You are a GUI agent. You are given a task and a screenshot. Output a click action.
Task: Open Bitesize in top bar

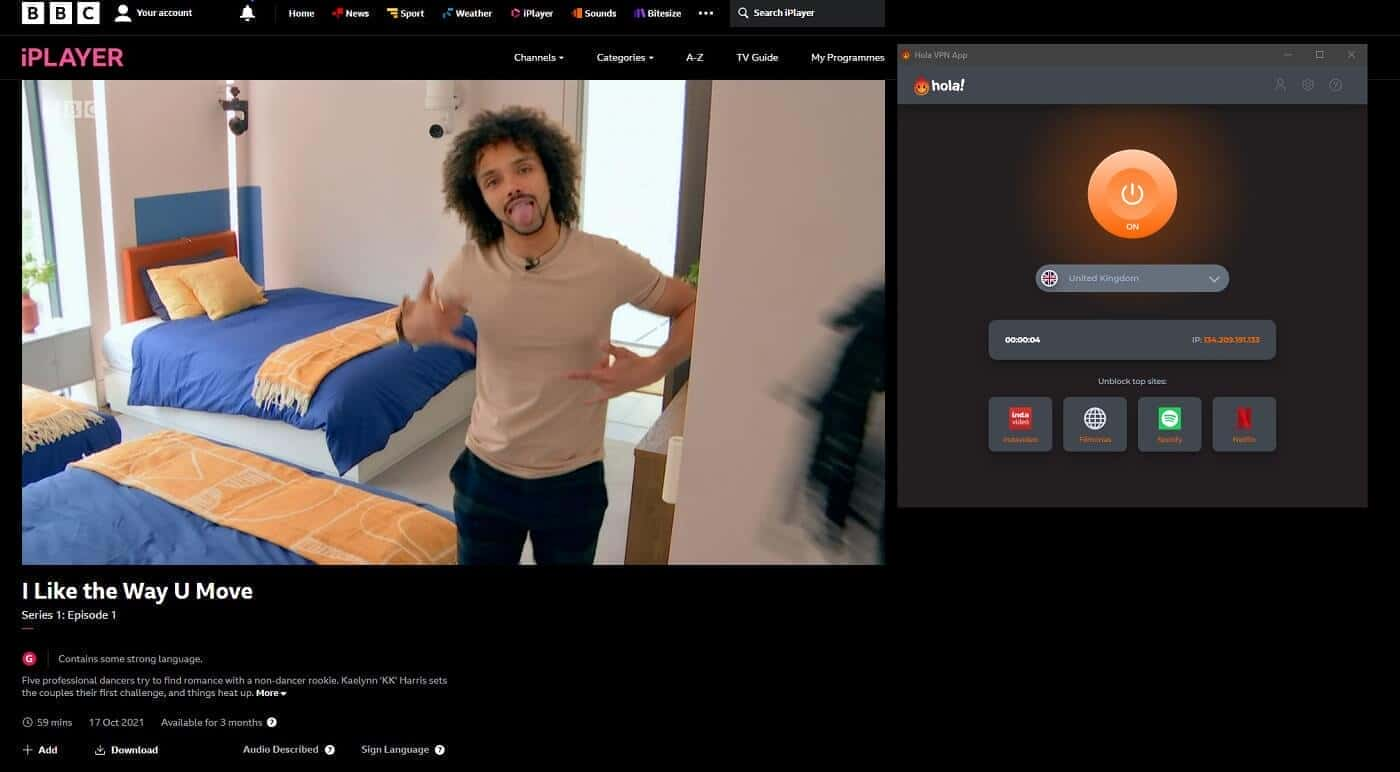click(x=657, y=13)
